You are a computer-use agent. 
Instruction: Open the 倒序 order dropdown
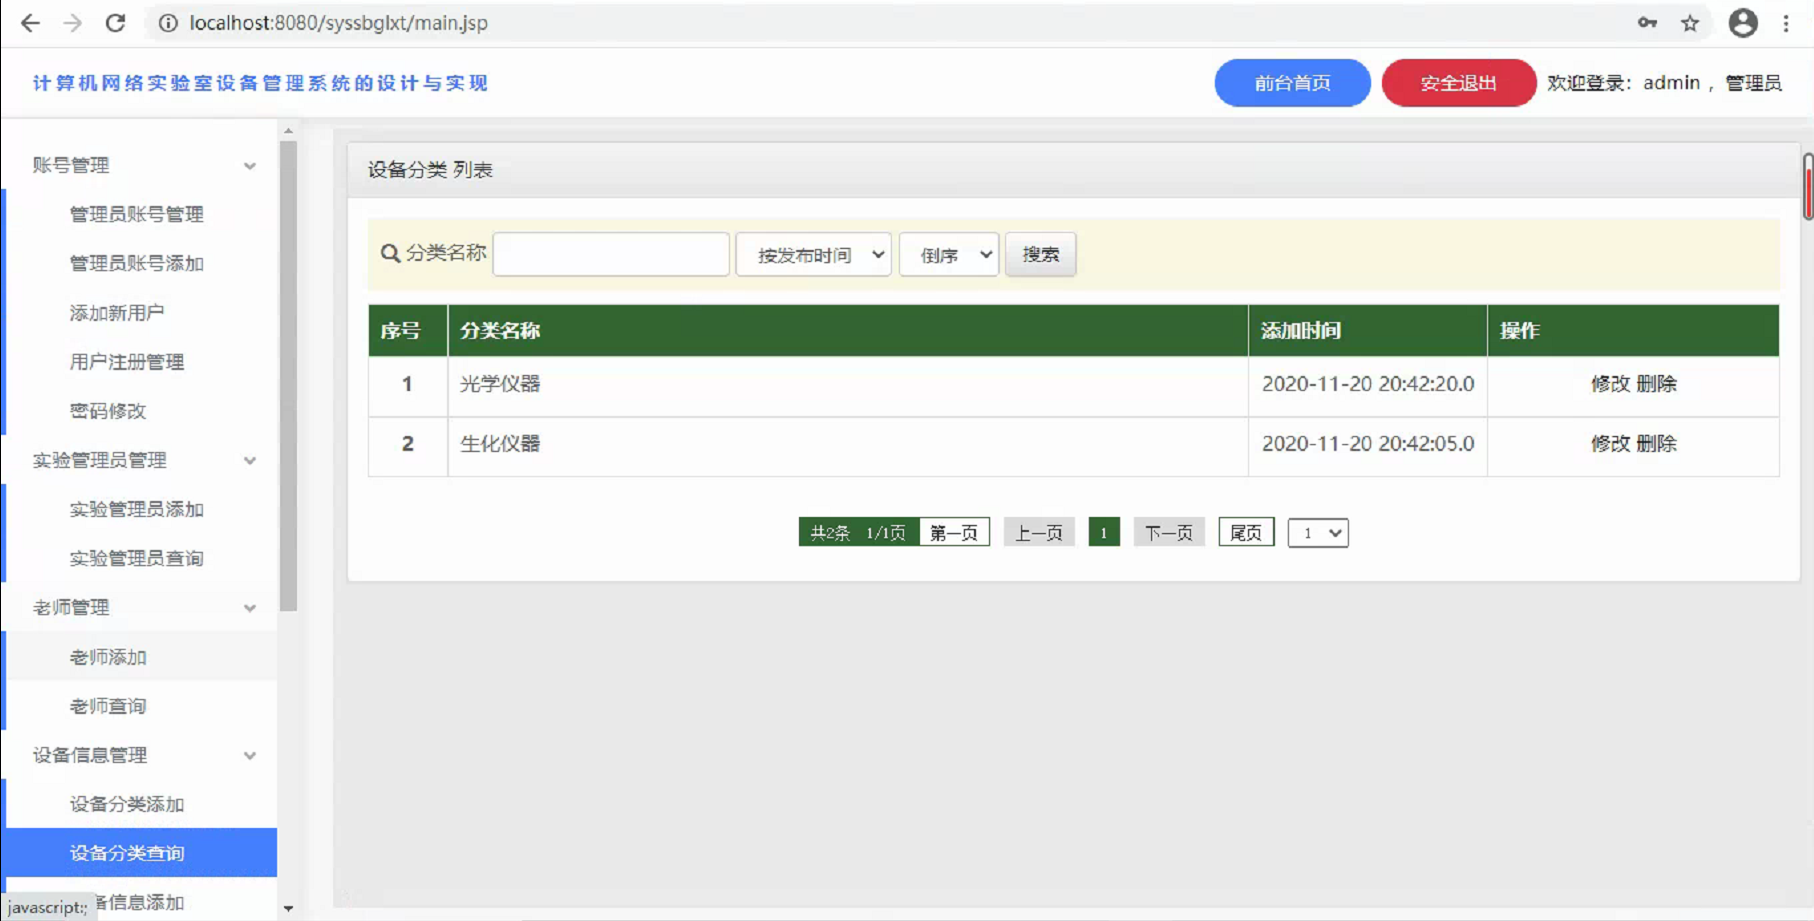pyautogui.click(x=949, y=254)
